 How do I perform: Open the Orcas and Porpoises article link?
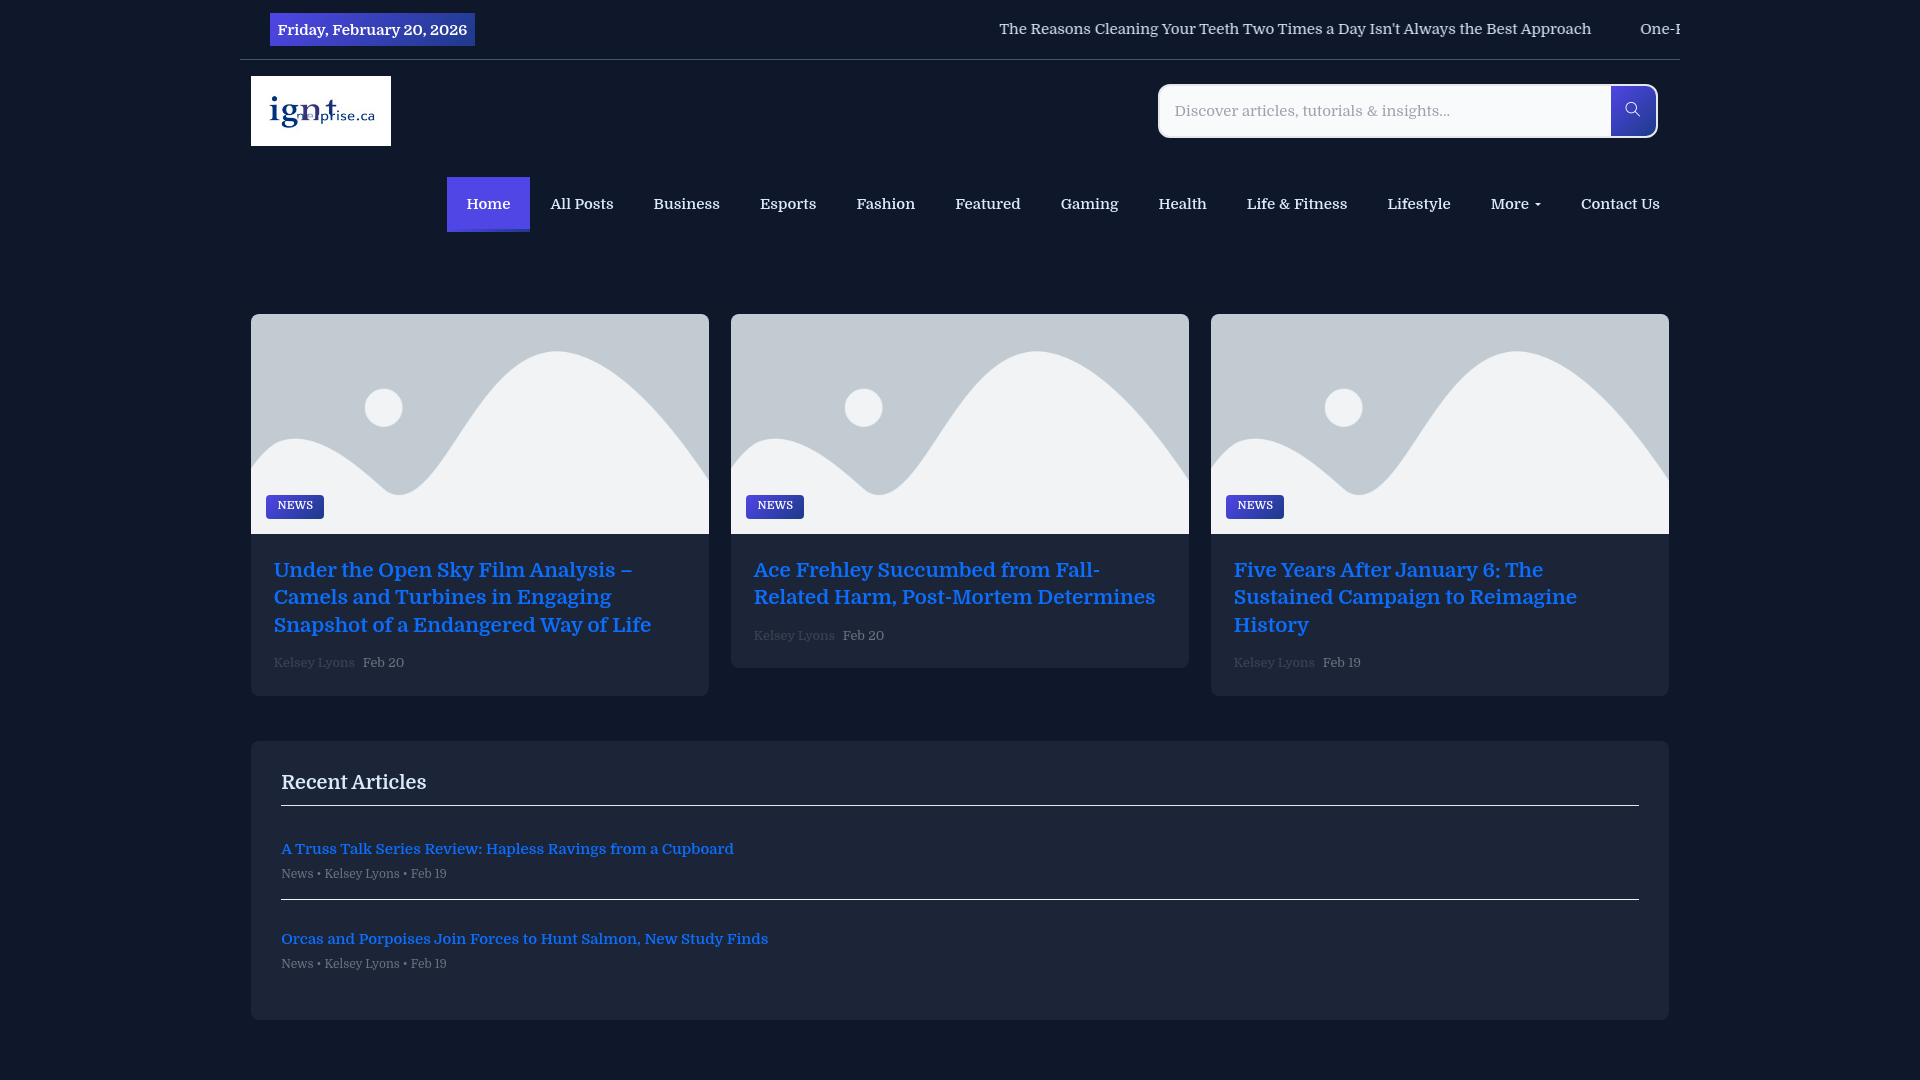524,939
